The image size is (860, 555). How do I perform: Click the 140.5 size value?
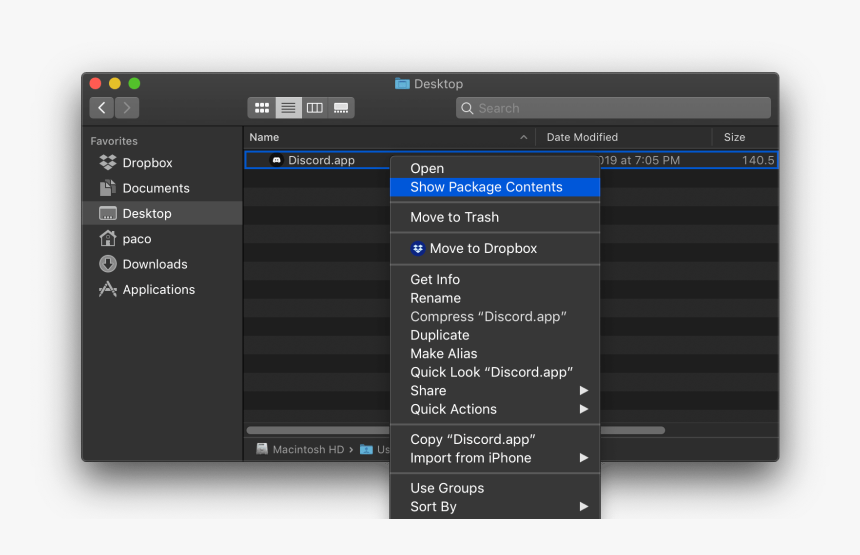758,160
